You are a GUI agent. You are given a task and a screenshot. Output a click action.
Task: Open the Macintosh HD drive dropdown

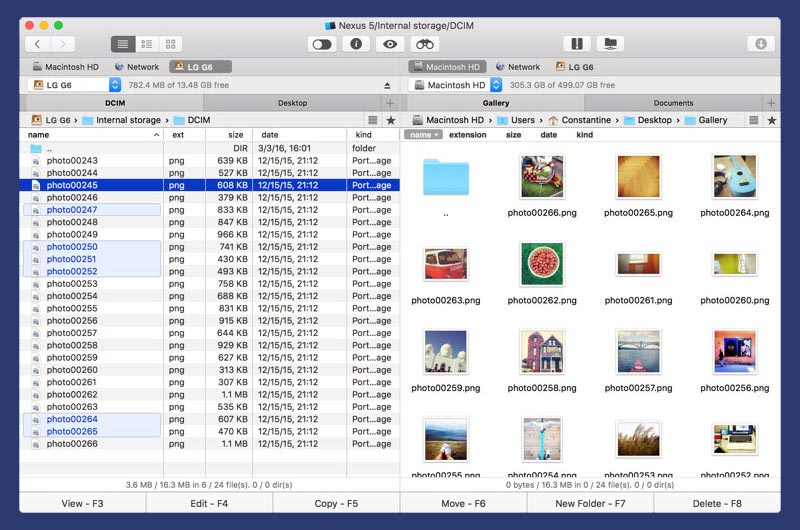click(x=455, y=86)
